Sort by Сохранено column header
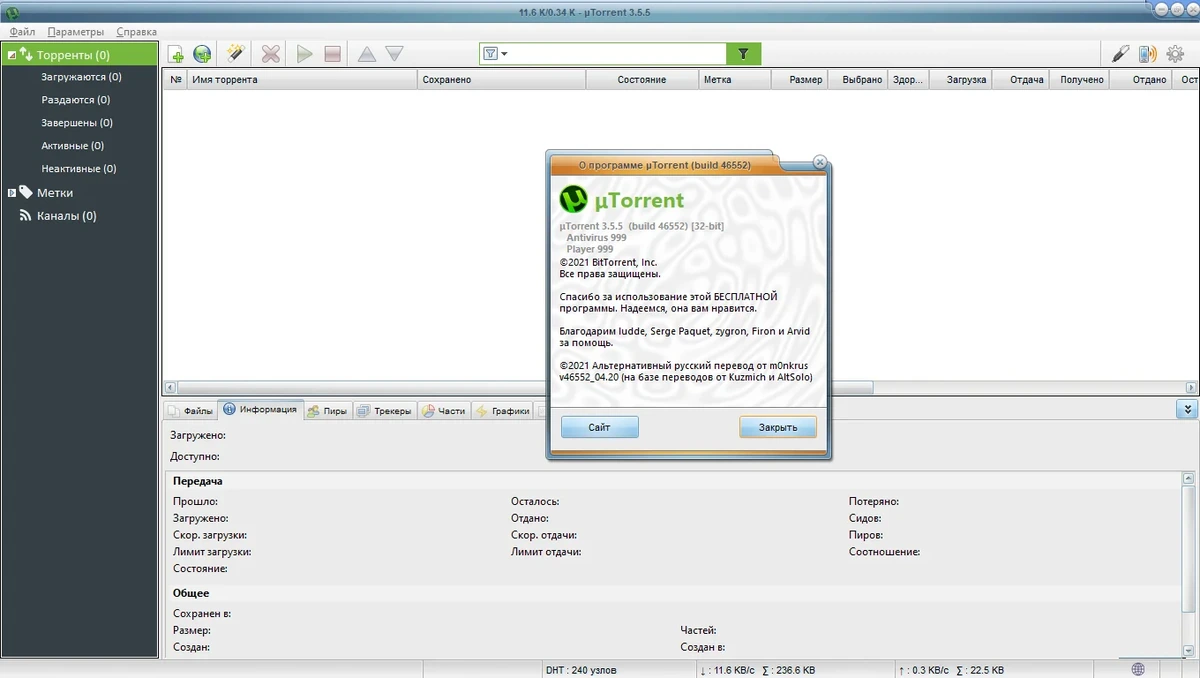 point(501,80)
